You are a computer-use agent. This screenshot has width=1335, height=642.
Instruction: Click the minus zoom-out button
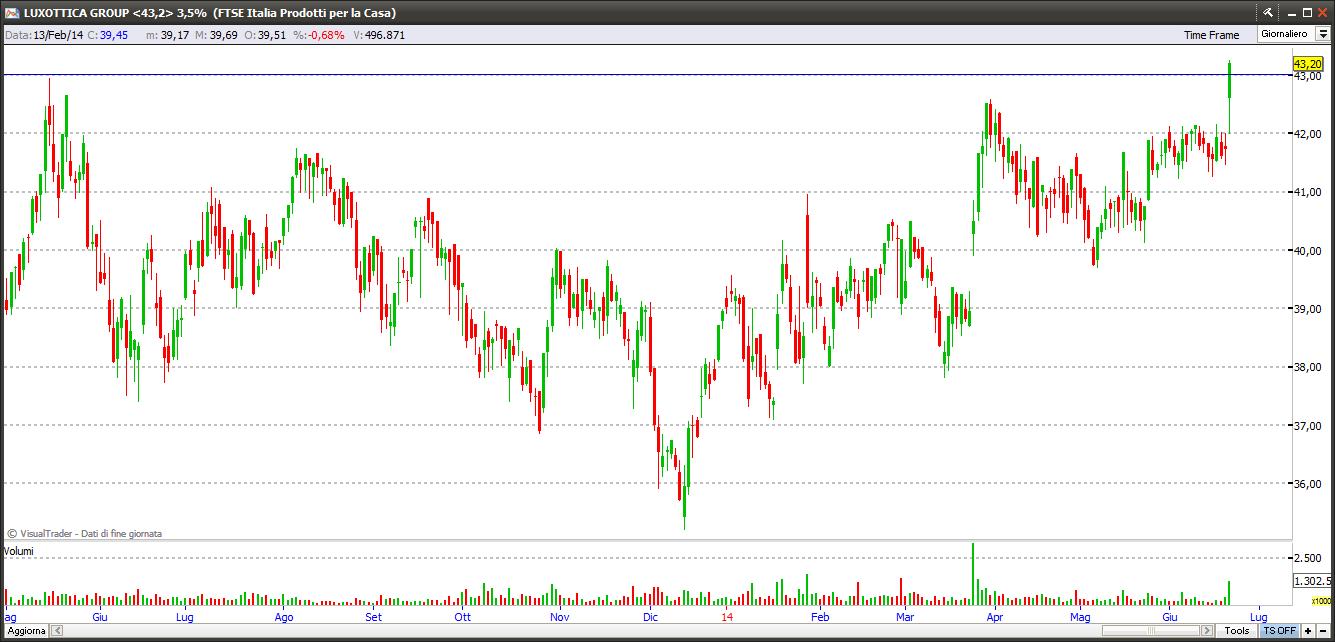pos(1324,631)
